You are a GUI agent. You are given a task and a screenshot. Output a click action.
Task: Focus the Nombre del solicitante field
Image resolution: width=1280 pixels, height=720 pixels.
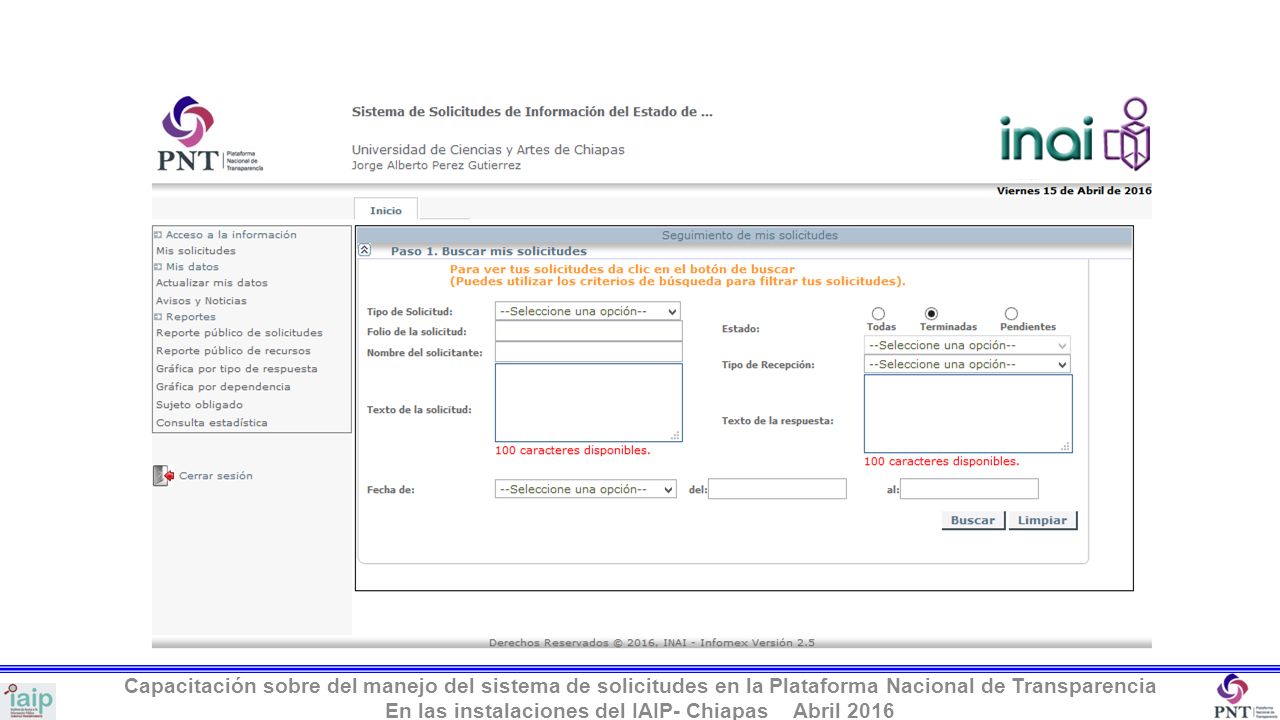pos(588,352)
